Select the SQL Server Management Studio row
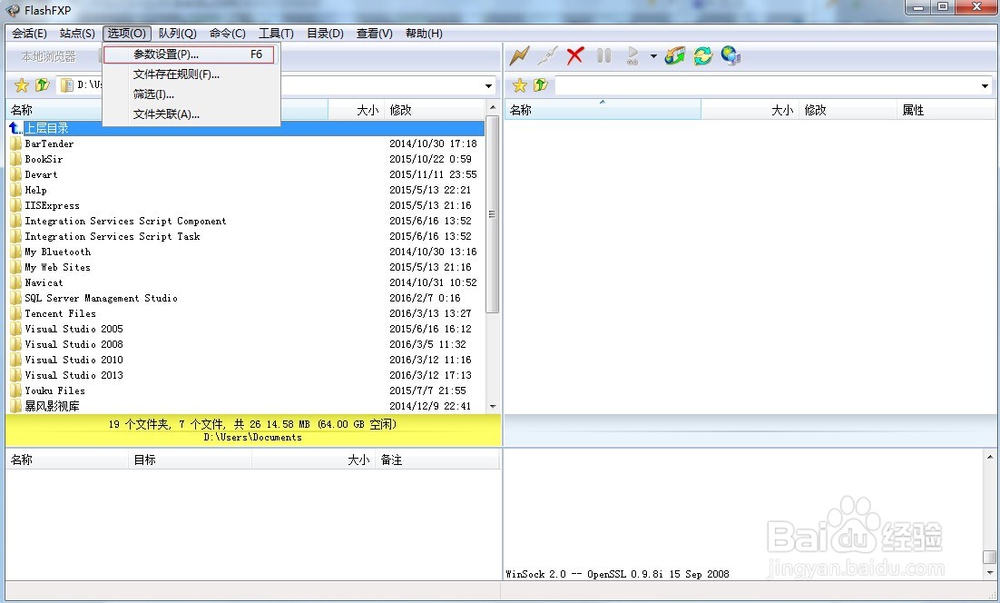Image resolution: width=1000 pixels, height=603 pixels. 246,298
